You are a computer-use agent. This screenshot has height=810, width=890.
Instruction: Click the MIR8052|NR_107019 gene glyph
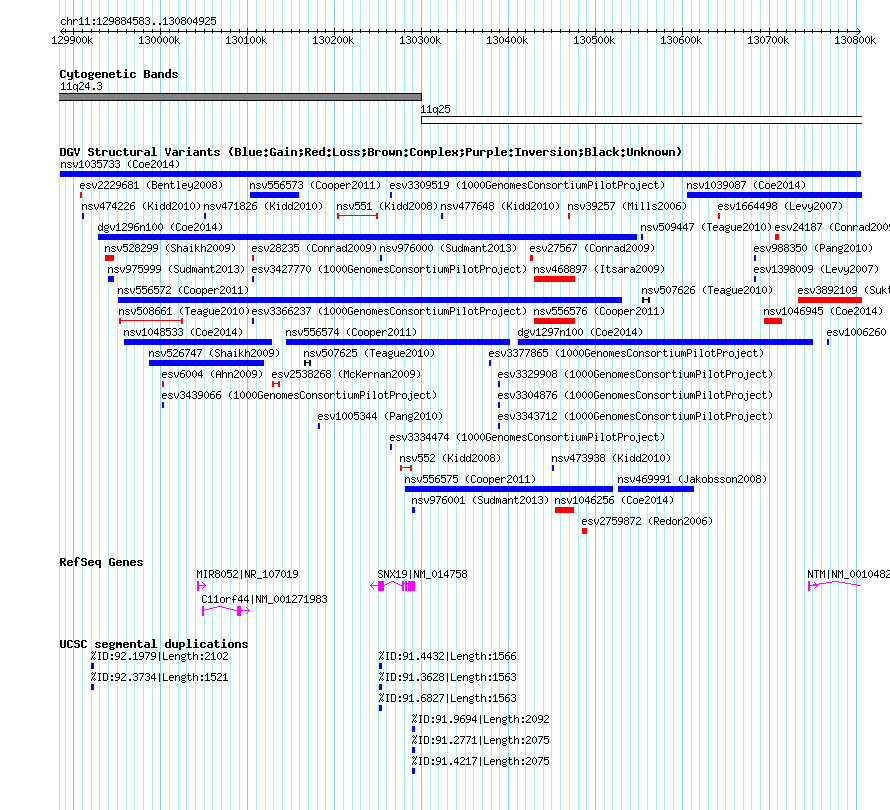pyautogui.click(x=201, y=586)
